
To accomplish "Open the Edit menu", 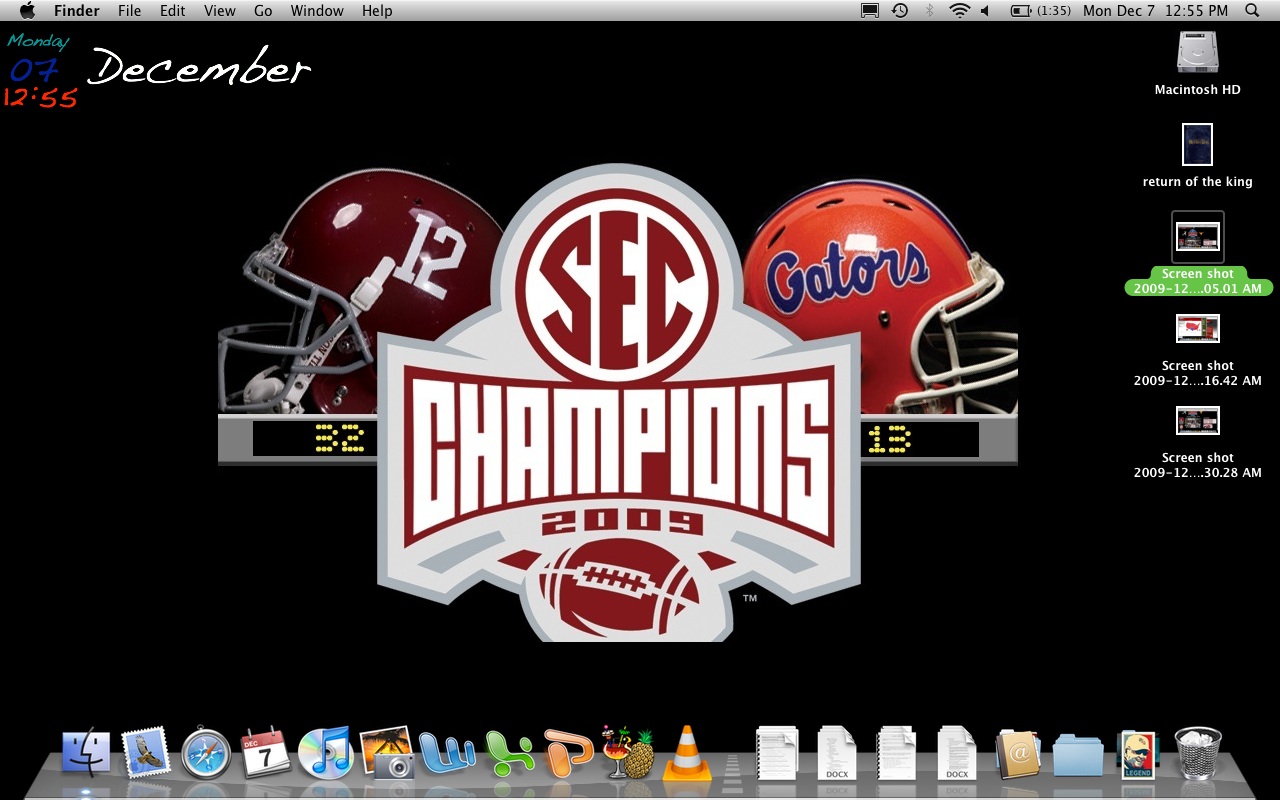I will (173, 11).
